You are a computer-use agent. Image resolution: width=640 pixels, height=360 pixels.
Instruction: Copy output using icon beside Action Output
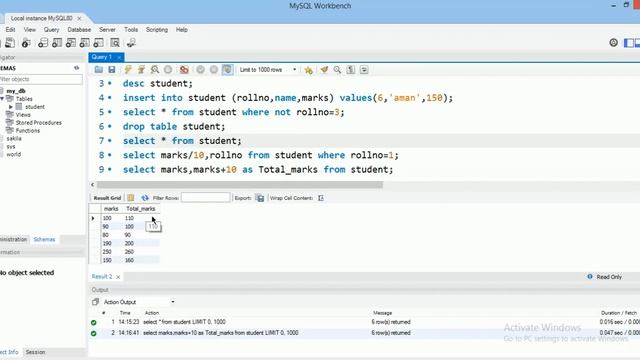[95, 302]
